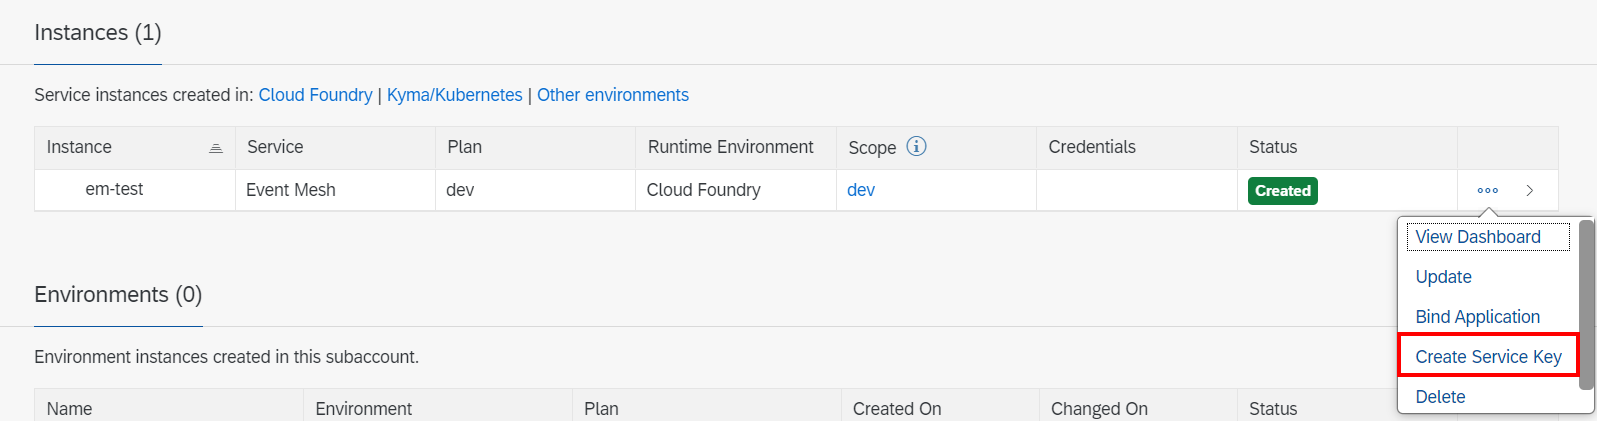Viewport: 1597px width, 421px height.
Task: Click the Created status badge
Action: point(1282,191)
